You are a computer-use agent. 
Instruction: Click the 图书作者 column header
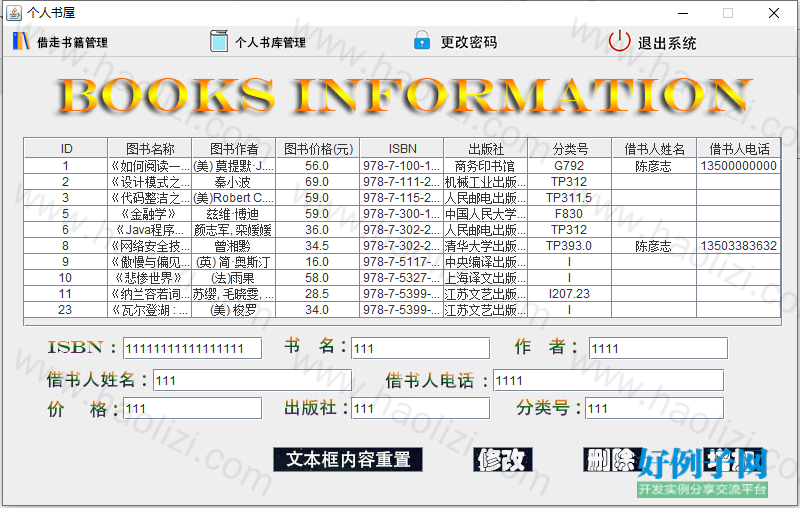point(234,148)
